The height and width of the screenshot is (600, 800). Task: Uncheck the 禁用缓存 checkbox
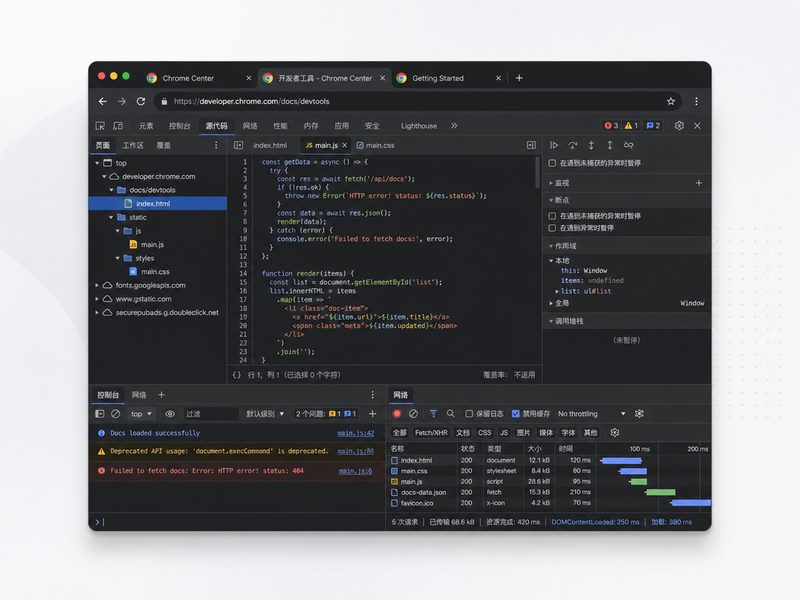[516, 414]
